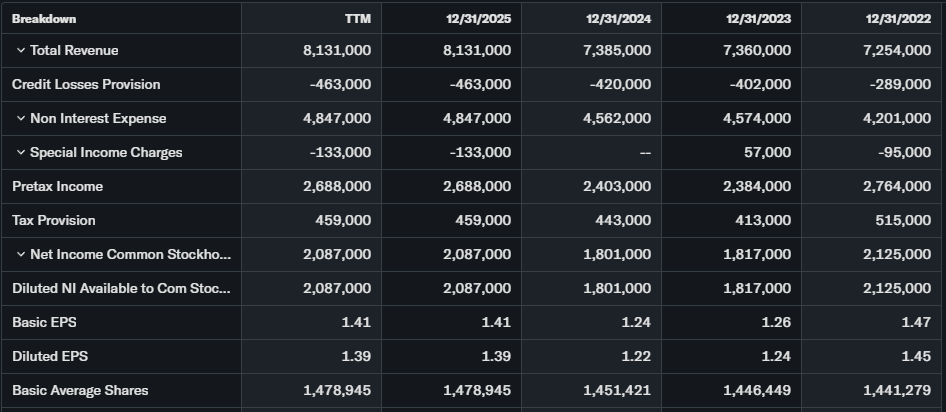Select the Tax Provision row label
Image resolution: width=946 pixels, height=412 pixels.
[x=54, y=221]
